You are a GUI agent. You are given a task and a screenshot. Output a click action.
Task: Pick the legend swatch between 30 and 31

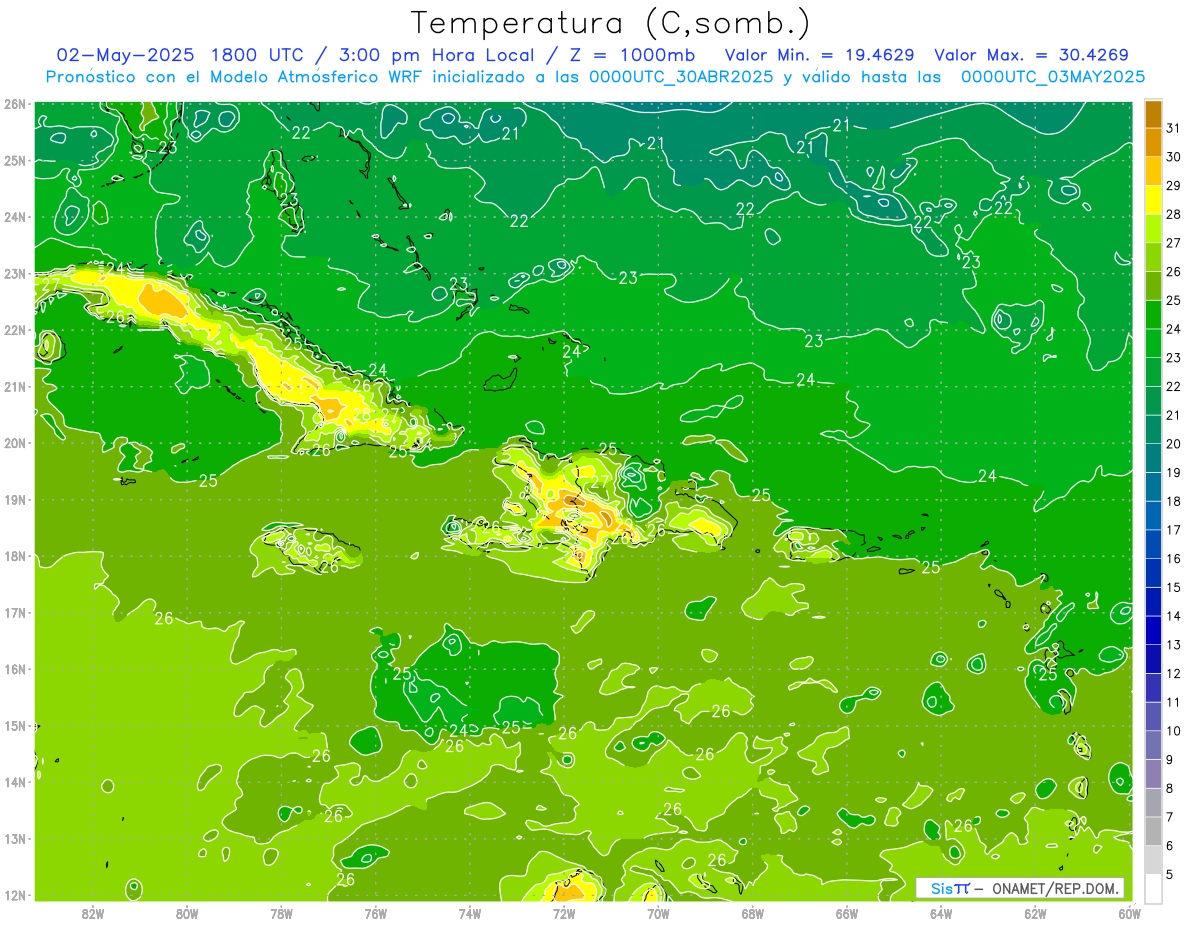point(1154,143)
